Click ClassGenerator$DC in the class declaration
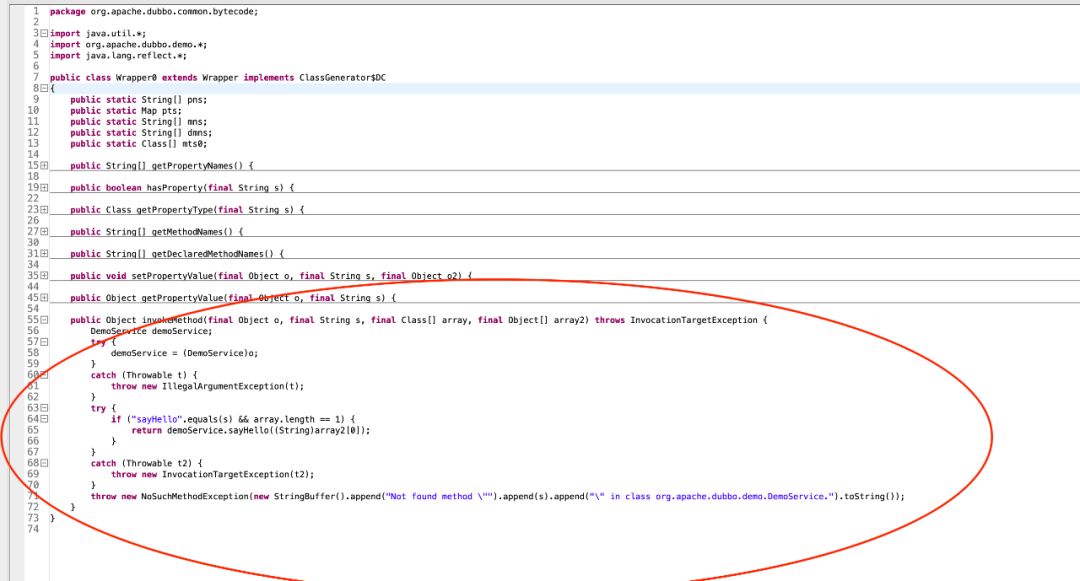The height and width of the screenshot is (581, 1080). (x=342, y=78)
